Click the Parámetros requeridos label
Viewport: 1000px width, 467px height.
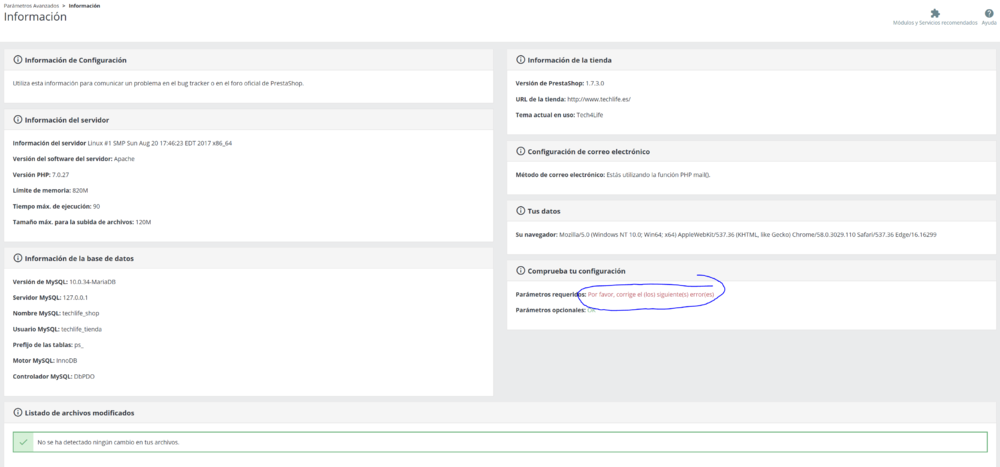click(550, 295)
